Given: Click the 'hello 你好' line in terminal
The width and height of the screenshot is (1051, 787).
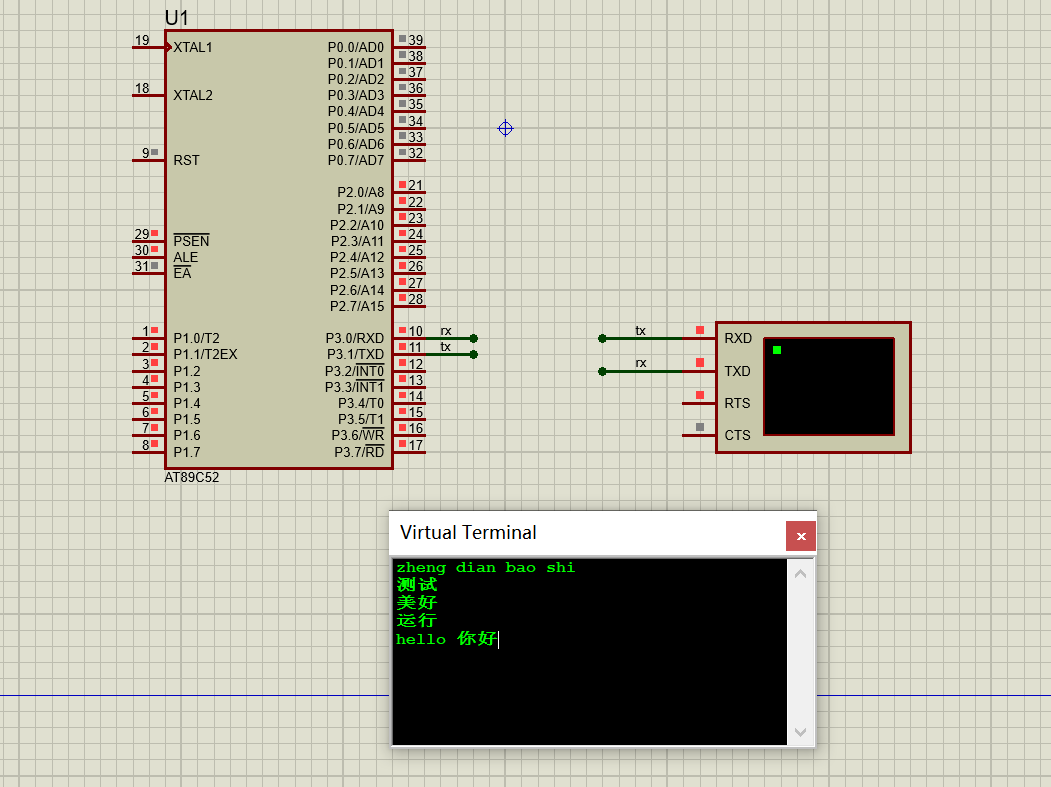Looking at the screenshot, I should (x=446, y=639).
